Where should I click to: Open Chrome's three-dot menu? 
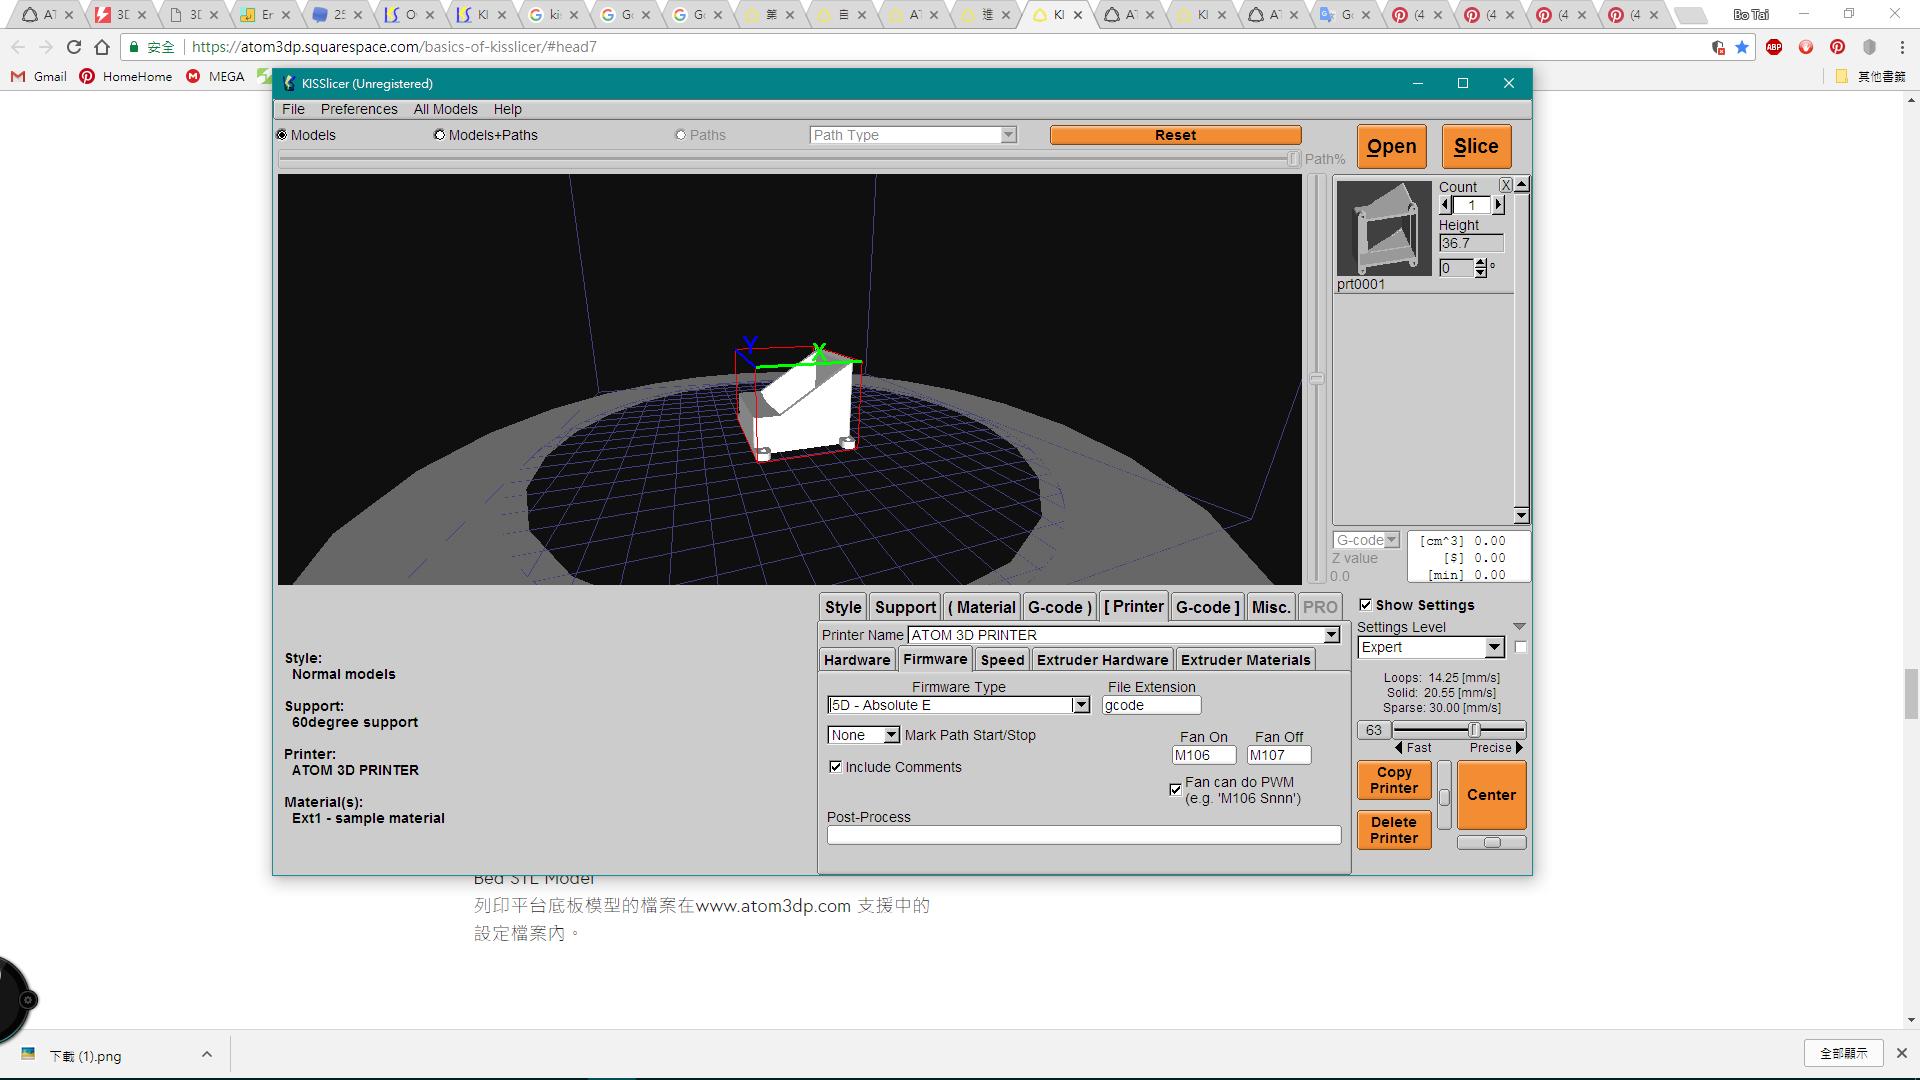point(1902,47)
